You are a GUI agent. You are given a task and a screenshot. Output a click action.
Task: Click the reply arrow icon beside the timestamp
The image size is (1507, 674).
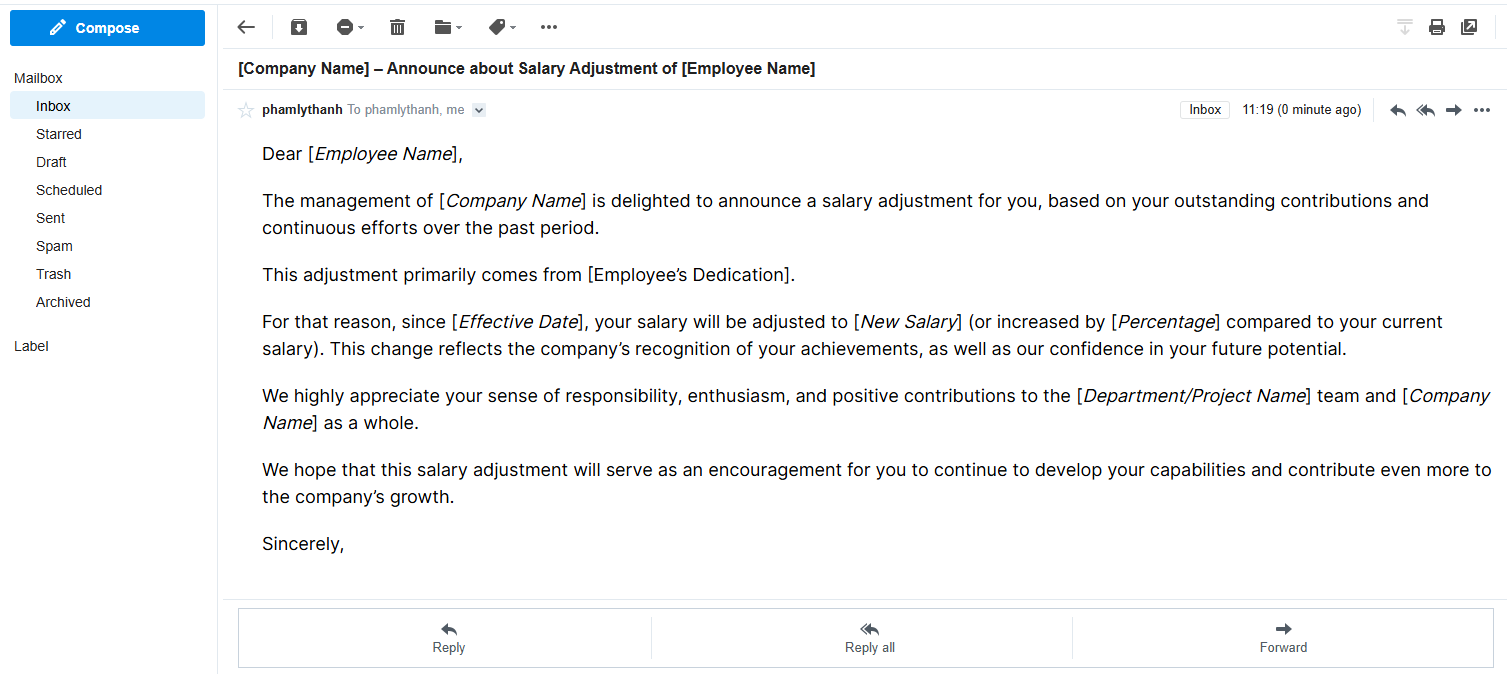click(x=1398, y=110)
